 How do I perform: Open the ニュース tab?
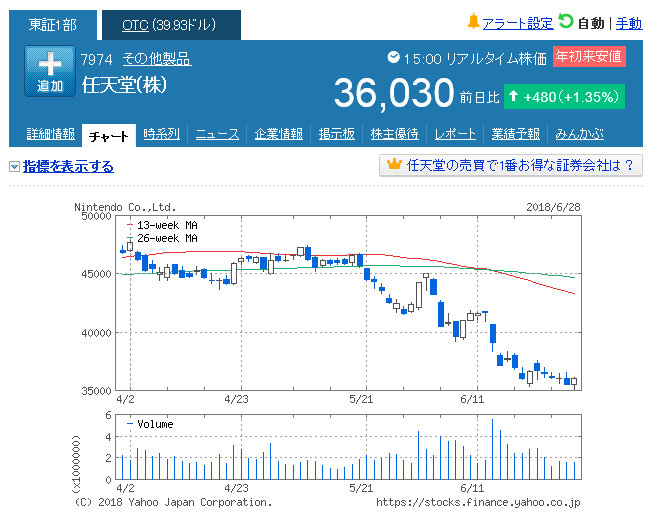tap(217, 134)
